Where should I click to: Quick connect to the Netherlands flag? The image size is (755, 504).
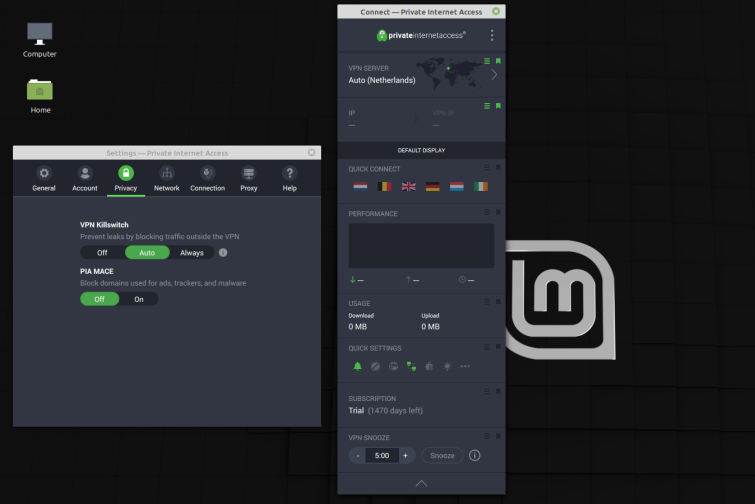360,186
